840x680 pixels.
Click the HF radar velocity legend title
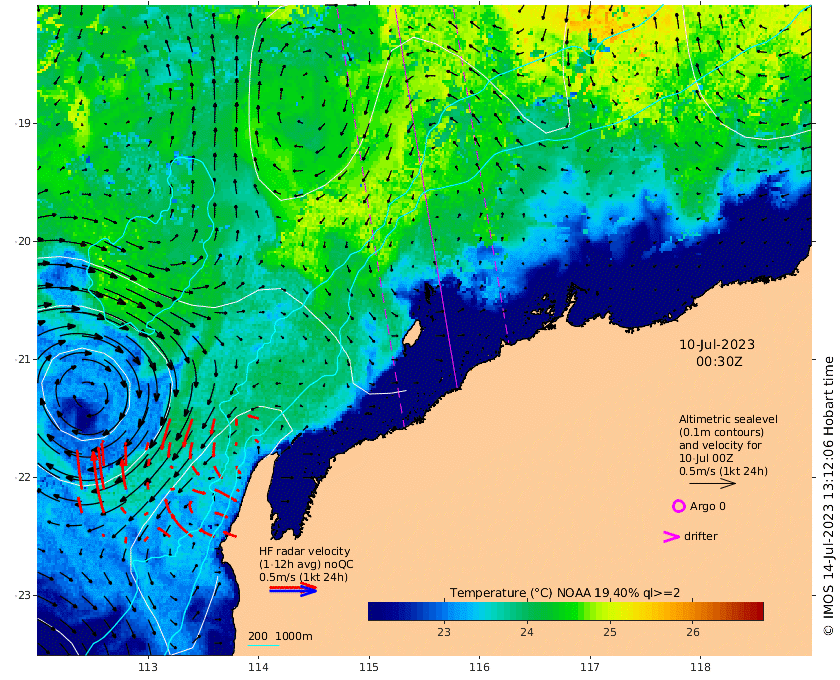click(304, 551)
